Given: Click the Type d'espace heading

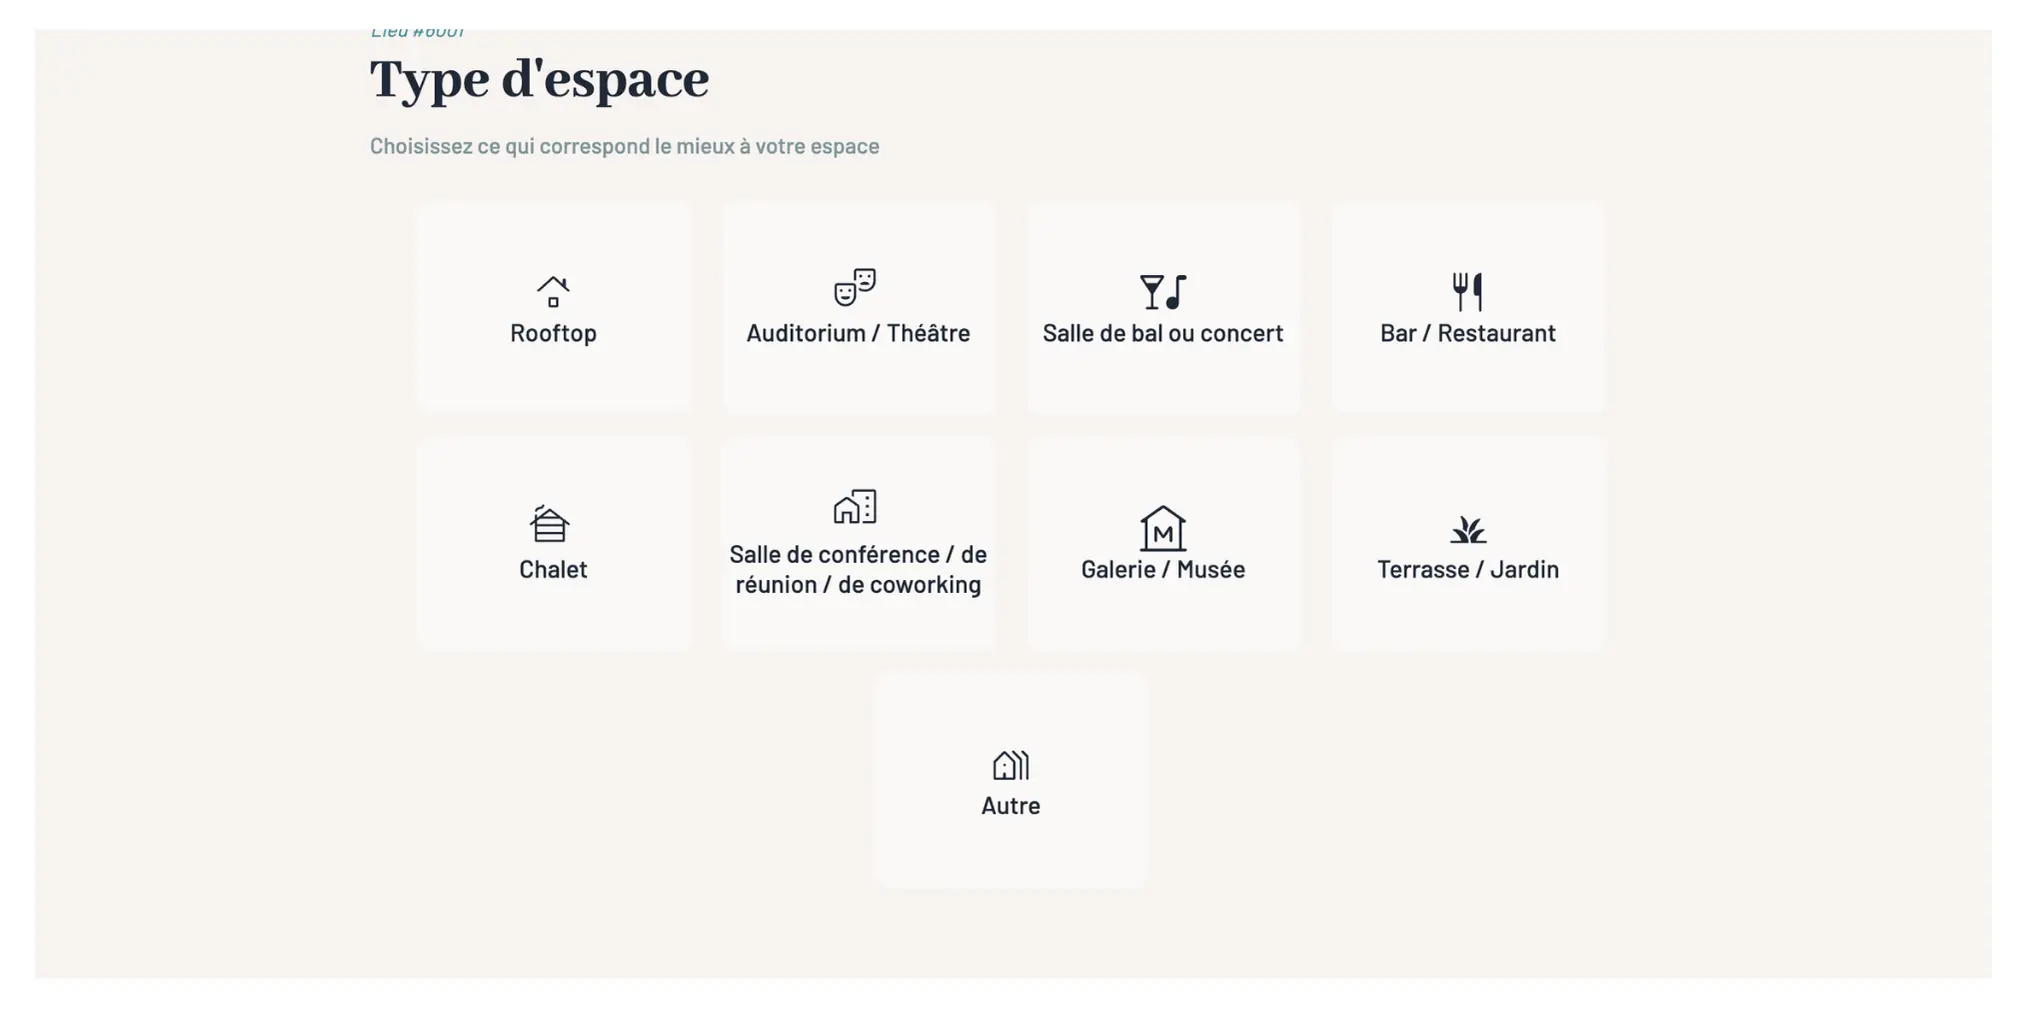Looking at the screenshot, I should (x=539, y=78).
